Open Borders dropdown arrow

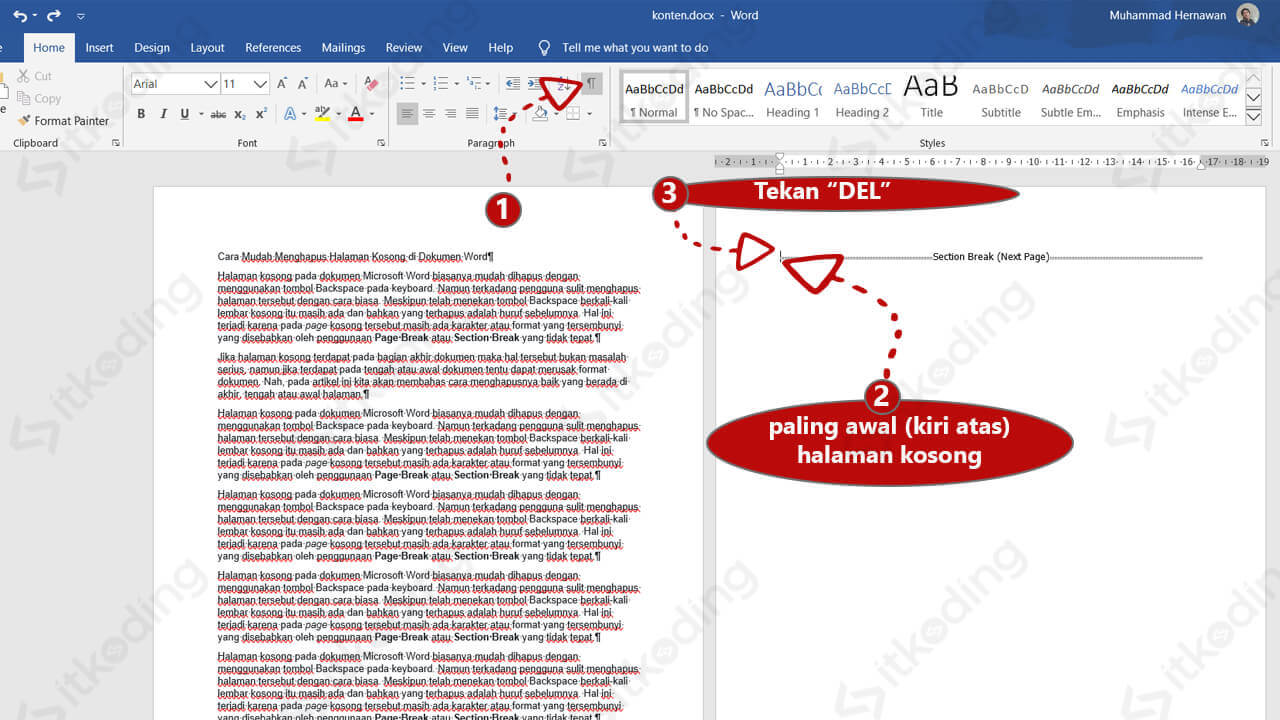click(589, 114)
